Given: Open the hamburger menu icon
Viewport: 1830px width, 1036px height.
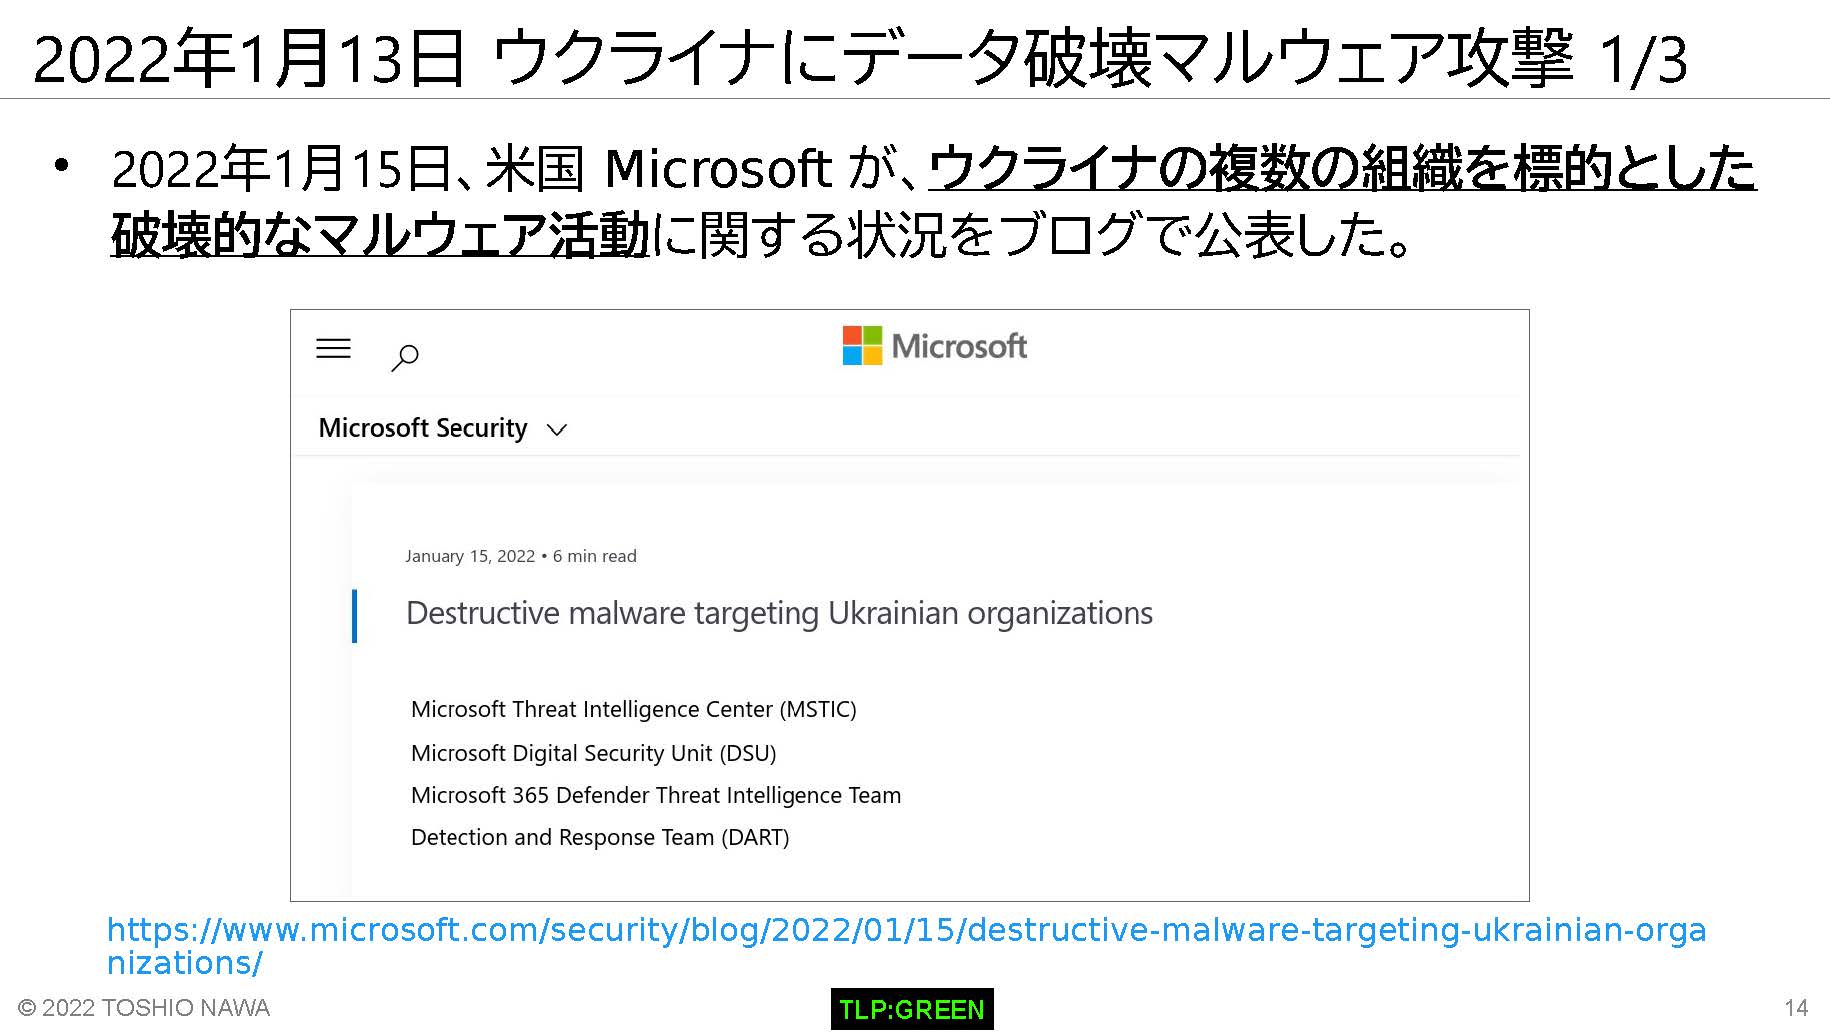Looking at the screenshot, I should [x=333, y=348].
